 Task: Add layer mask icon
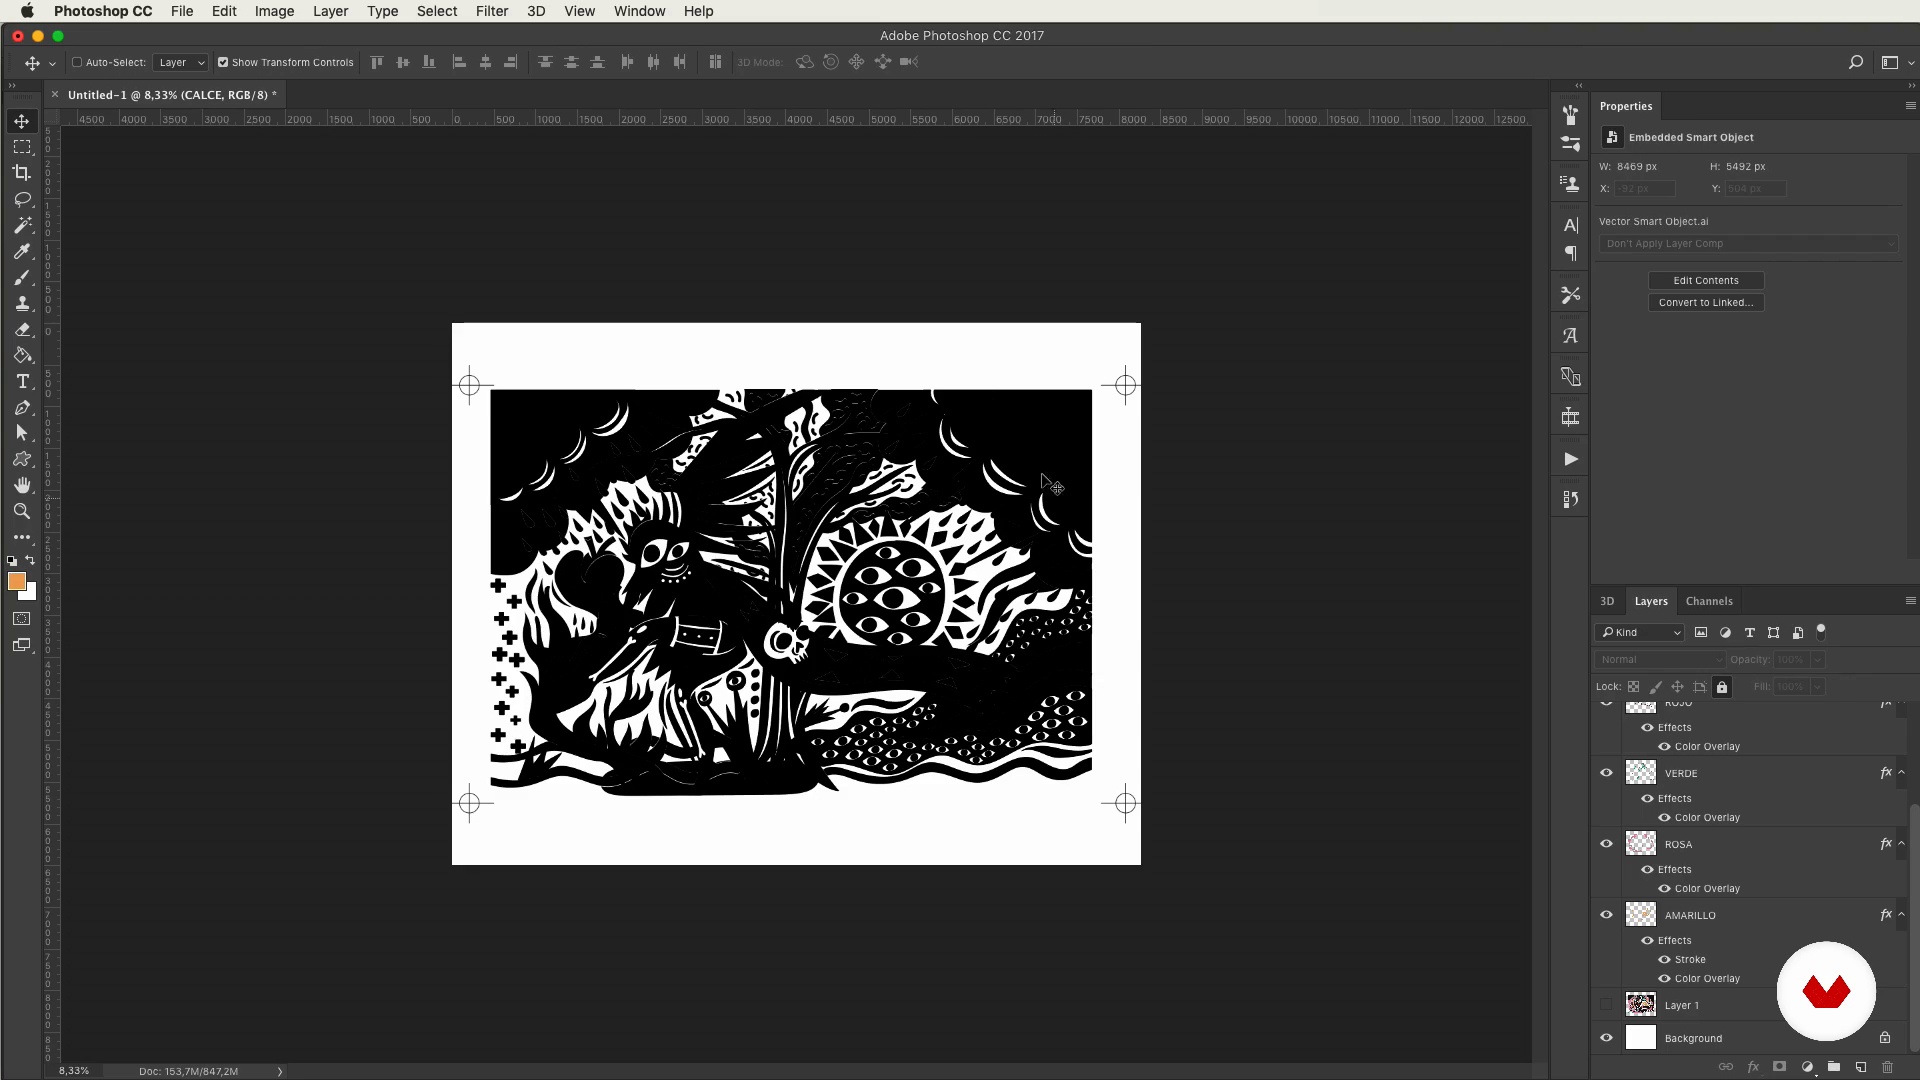1779,1067
